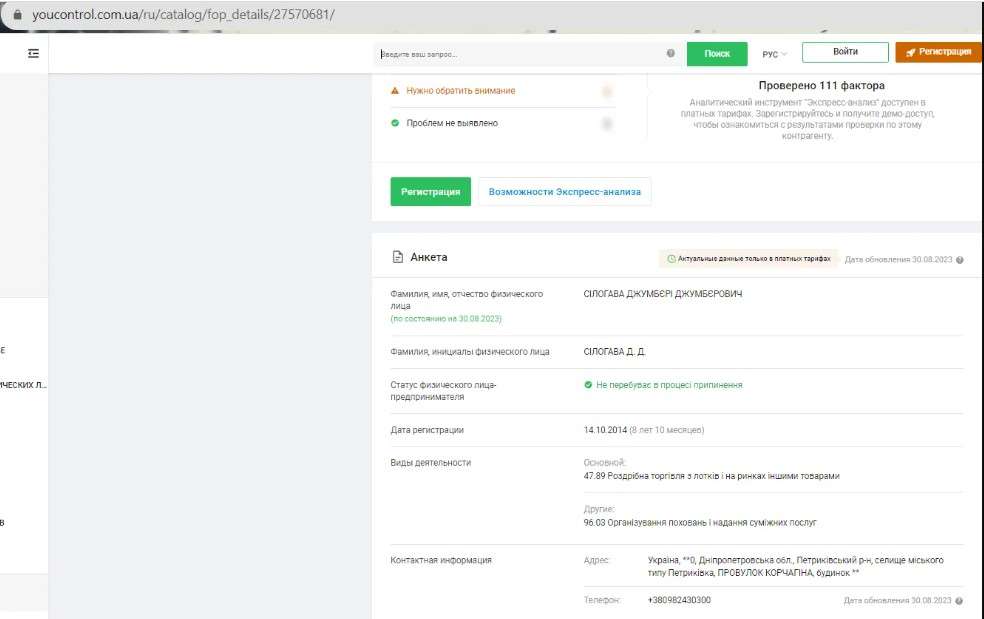Click the green checkmark near Проблем не выявлено
This screenshot has height=619, width=984.
(x=395, y=124)
